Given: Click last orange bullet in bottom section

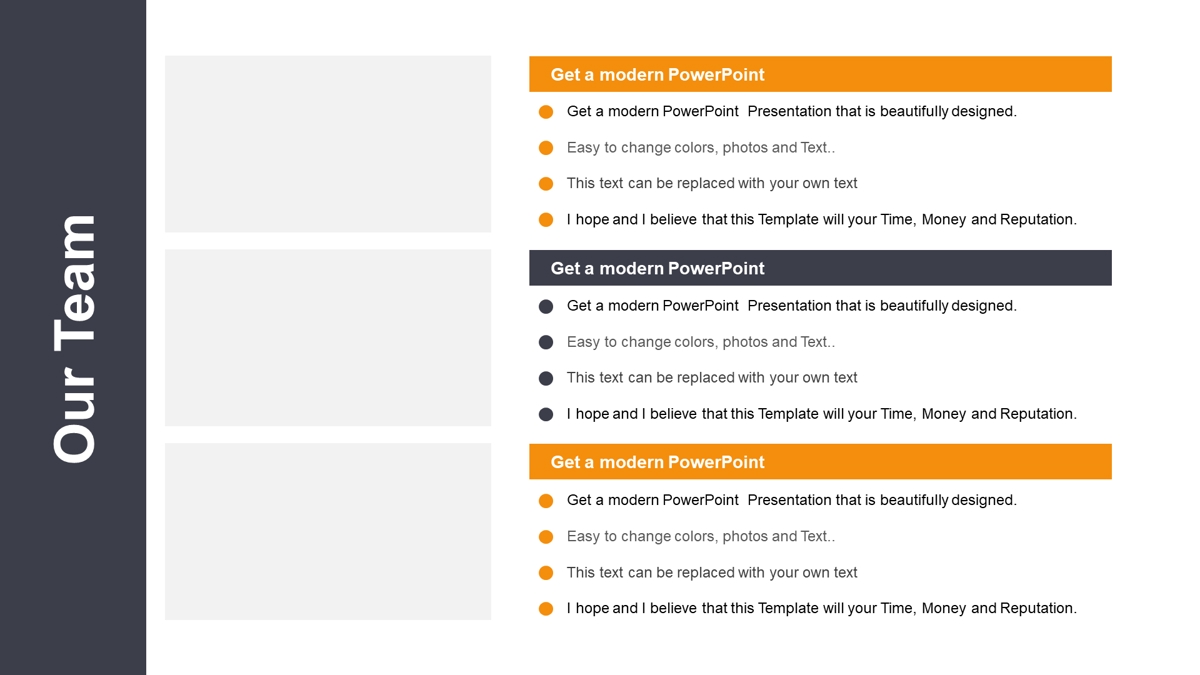Looking at the screenshot, I should (x=546, y=609).
